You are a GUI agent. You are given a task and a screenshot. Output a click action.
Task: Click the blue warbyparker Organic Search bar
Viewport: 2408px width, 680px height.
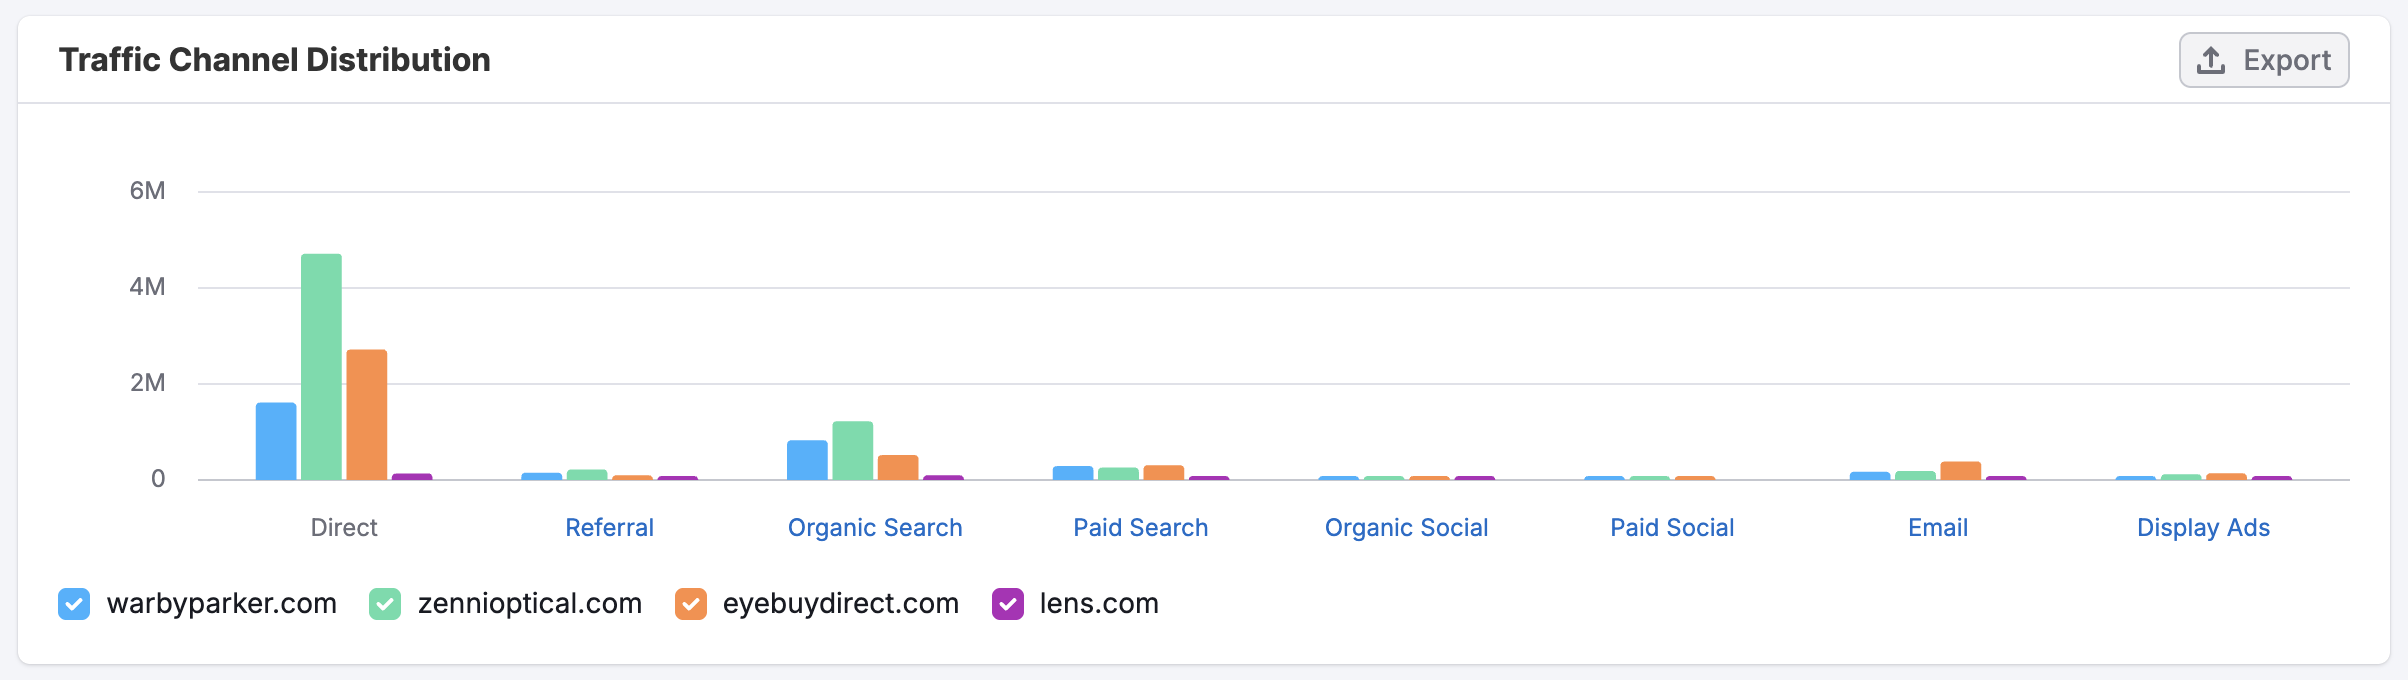807,460
